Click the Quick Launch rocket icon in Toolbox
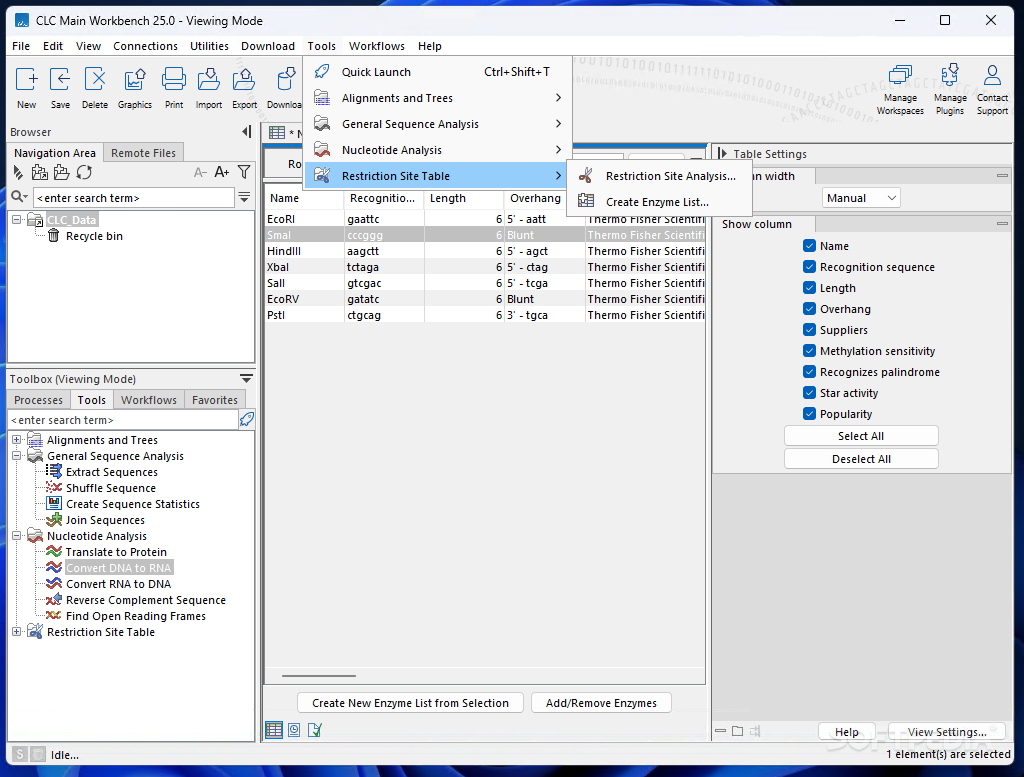Screen dimensions: 1024x777 pyautogui.click(x=247, y=419)
